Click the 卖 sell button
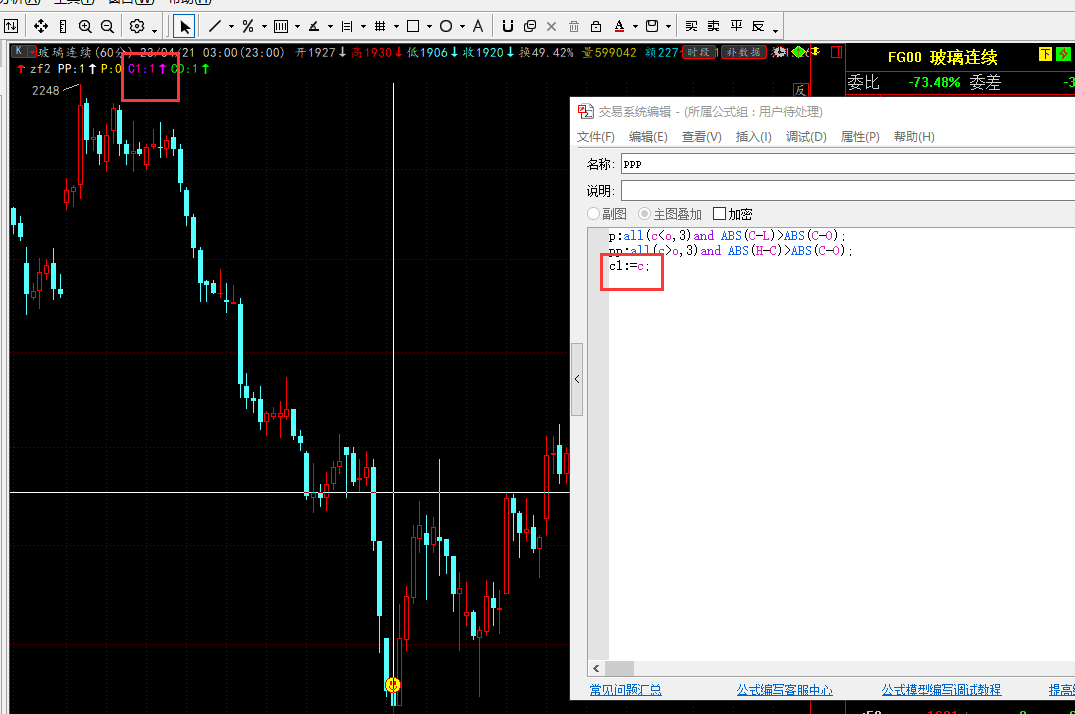1075x714 pixels. (713, 26)
